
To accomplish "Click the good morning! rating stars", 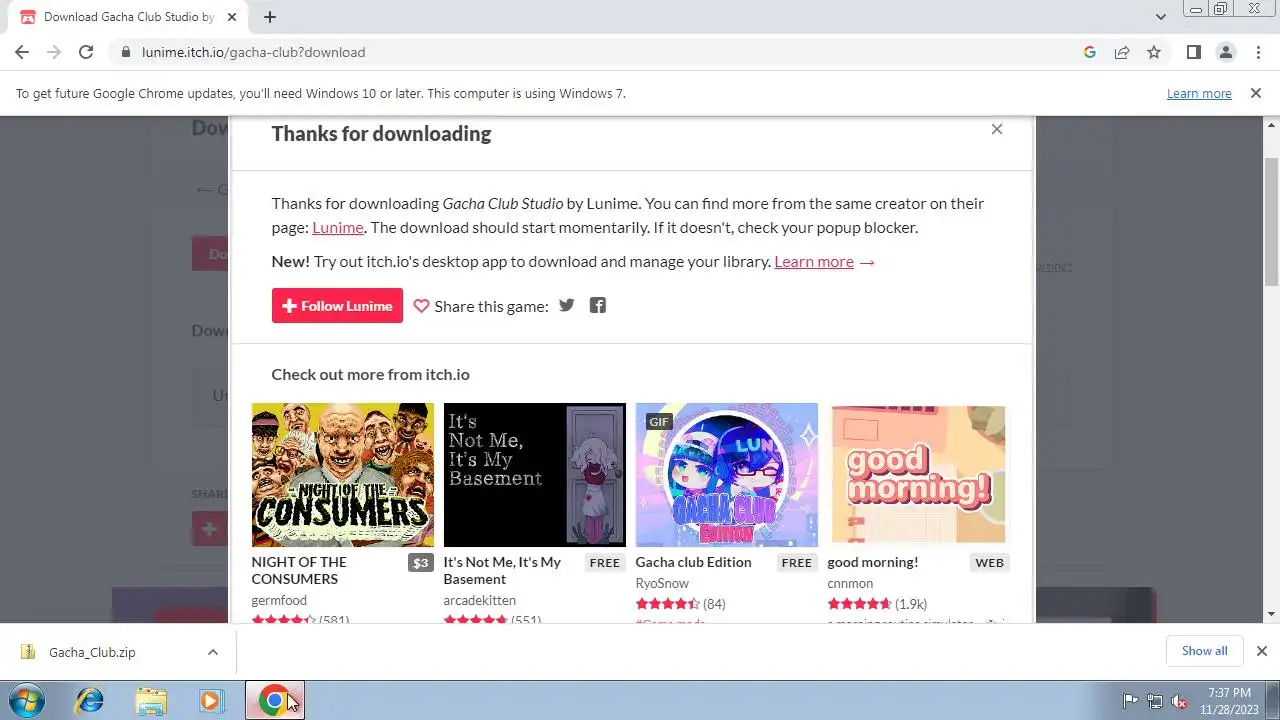I will click(859, 604).
